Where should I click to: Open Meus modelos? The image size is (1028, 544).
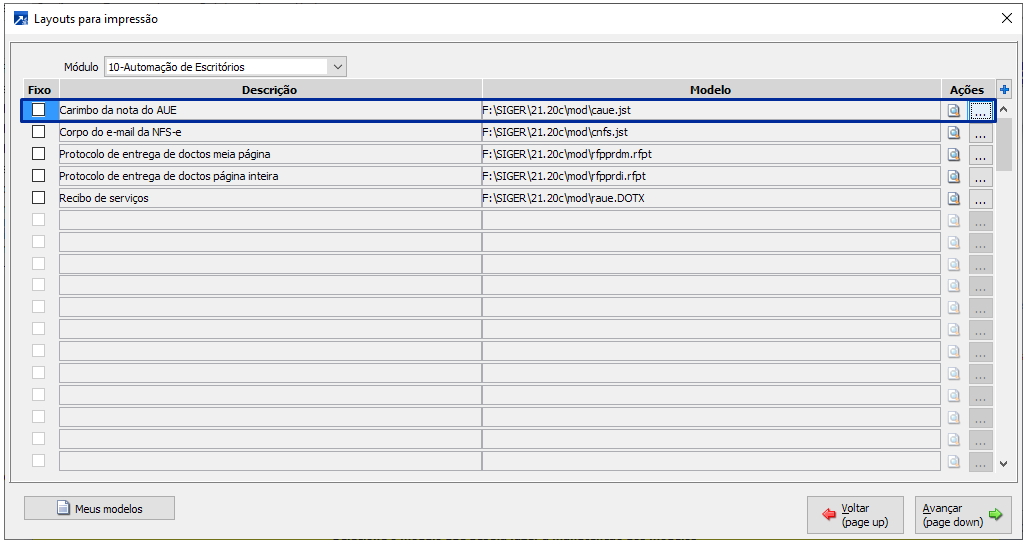(x=100, y=509)
